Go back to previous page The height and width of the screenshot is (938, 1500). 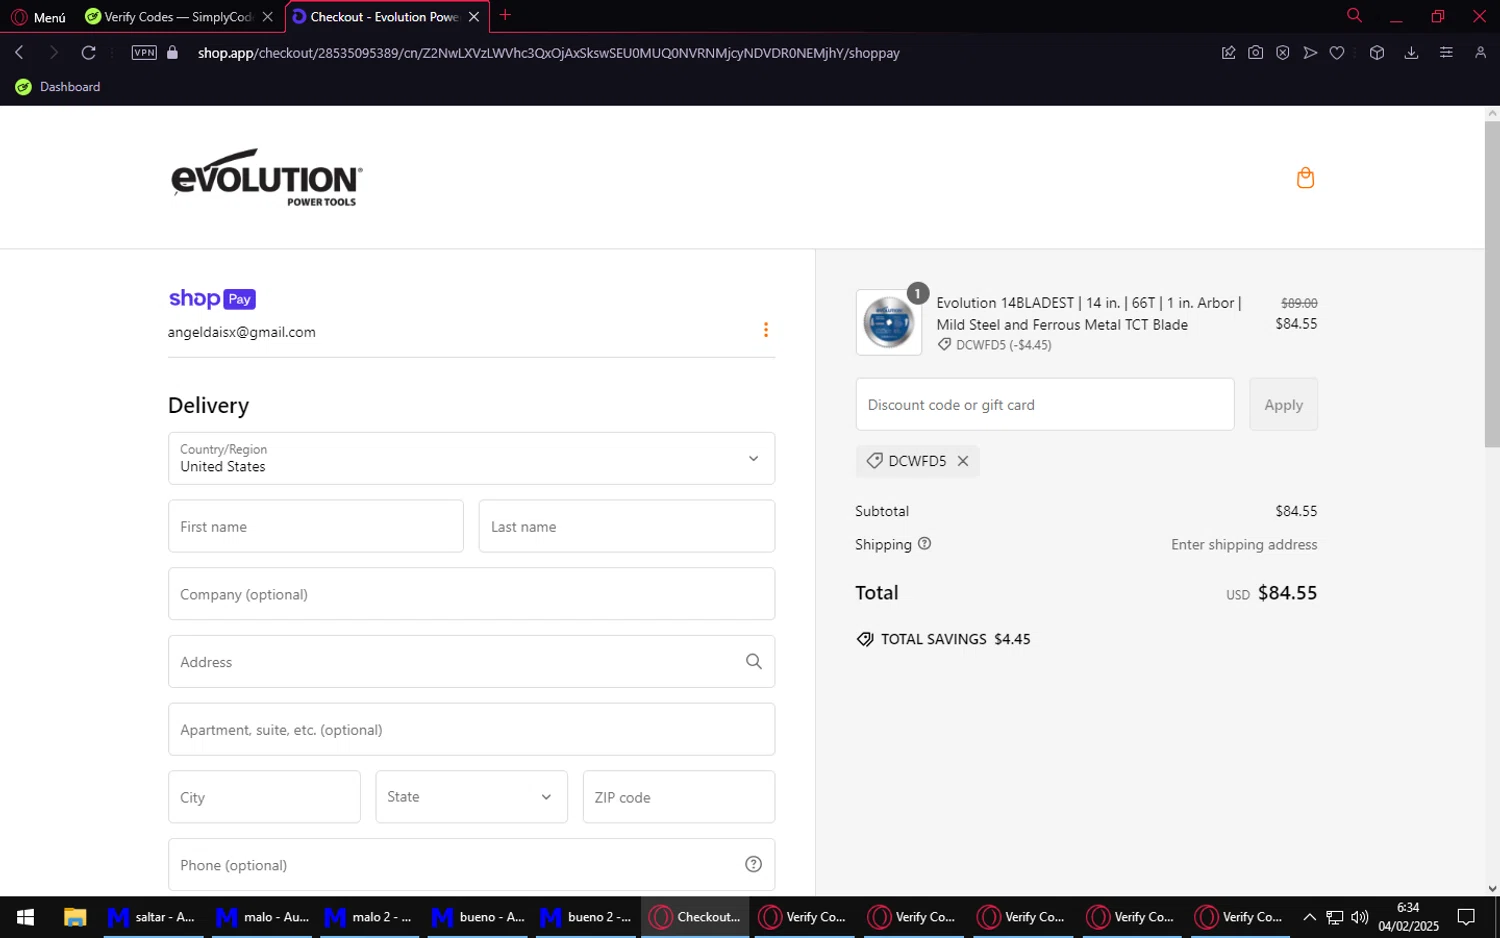19,53
